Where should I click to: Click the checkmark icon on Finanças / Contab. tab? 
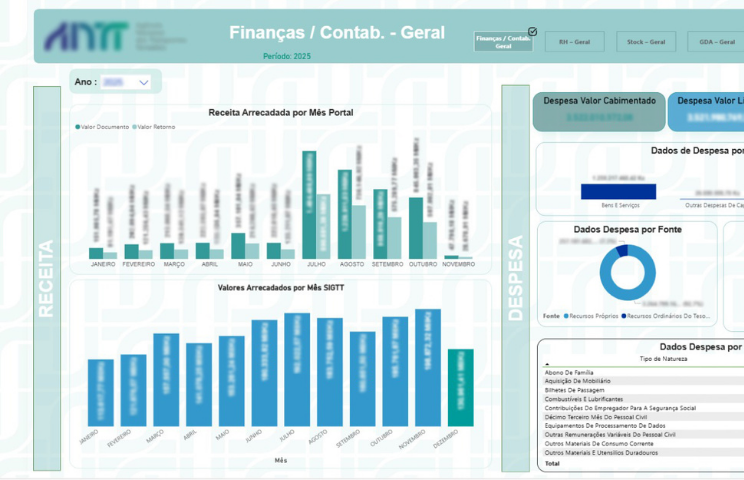click(532, 32)
